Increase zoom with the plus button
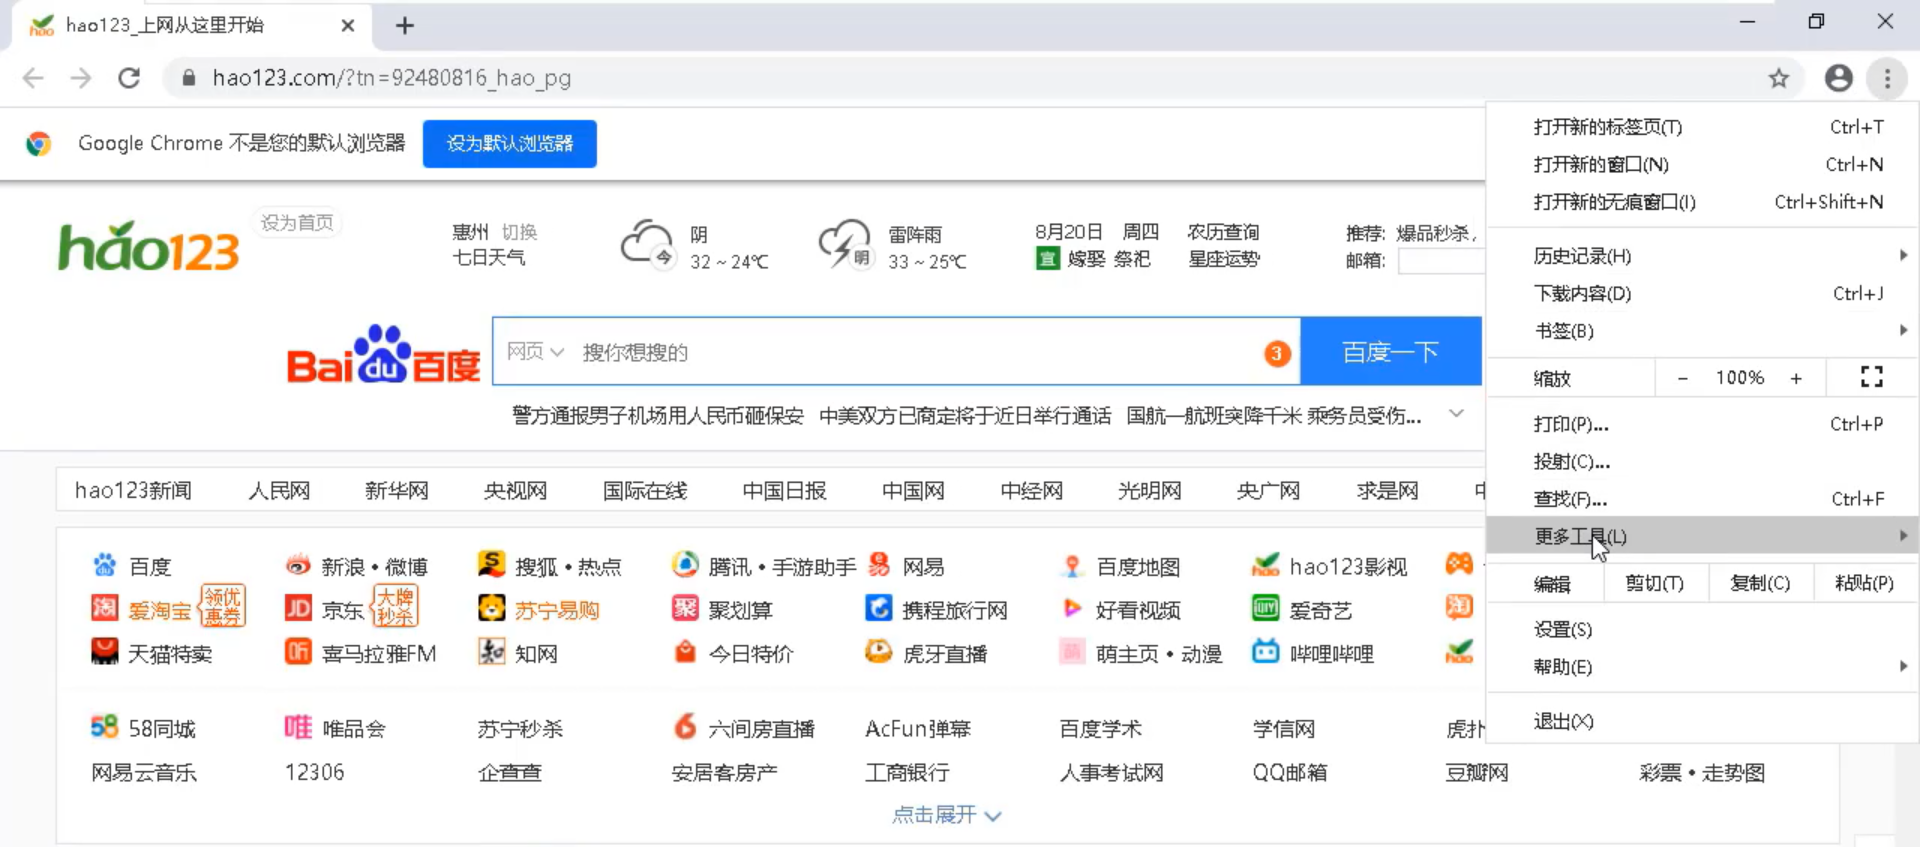1920x847 pixels. tap(1796, 378)
